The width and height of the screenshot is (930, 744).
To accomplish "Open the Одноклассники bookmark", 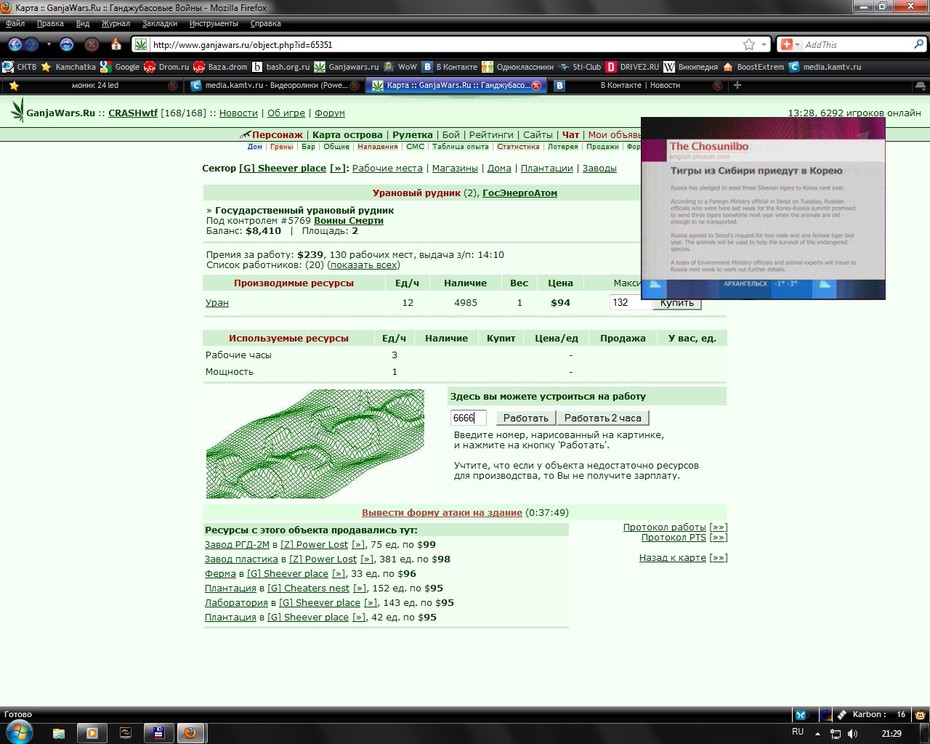I will tap(517, 67).
